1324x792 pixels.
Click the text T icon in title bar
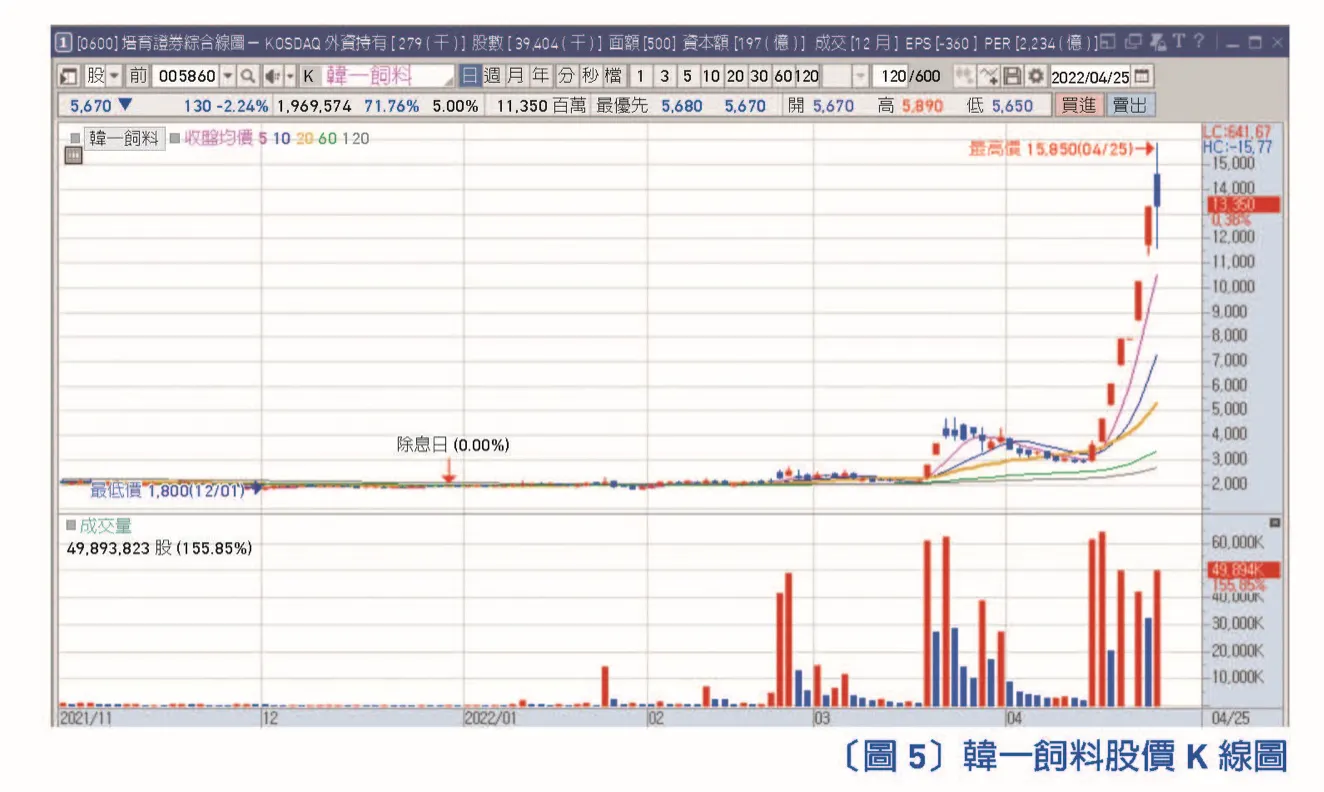coord(1180,42)
